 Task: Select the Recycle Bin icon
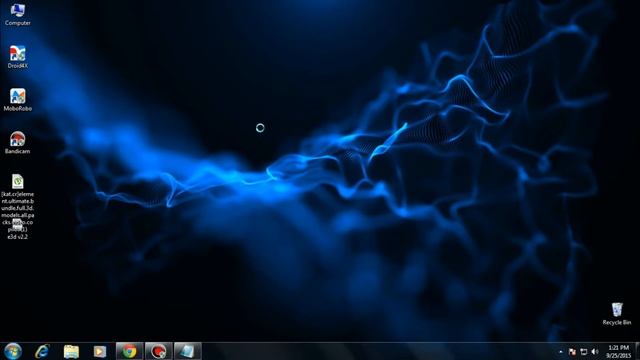[617, 313]
